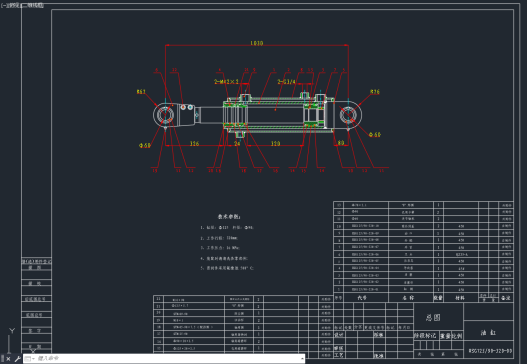Expand command history arrow at command line end

(x=302, y=359)
